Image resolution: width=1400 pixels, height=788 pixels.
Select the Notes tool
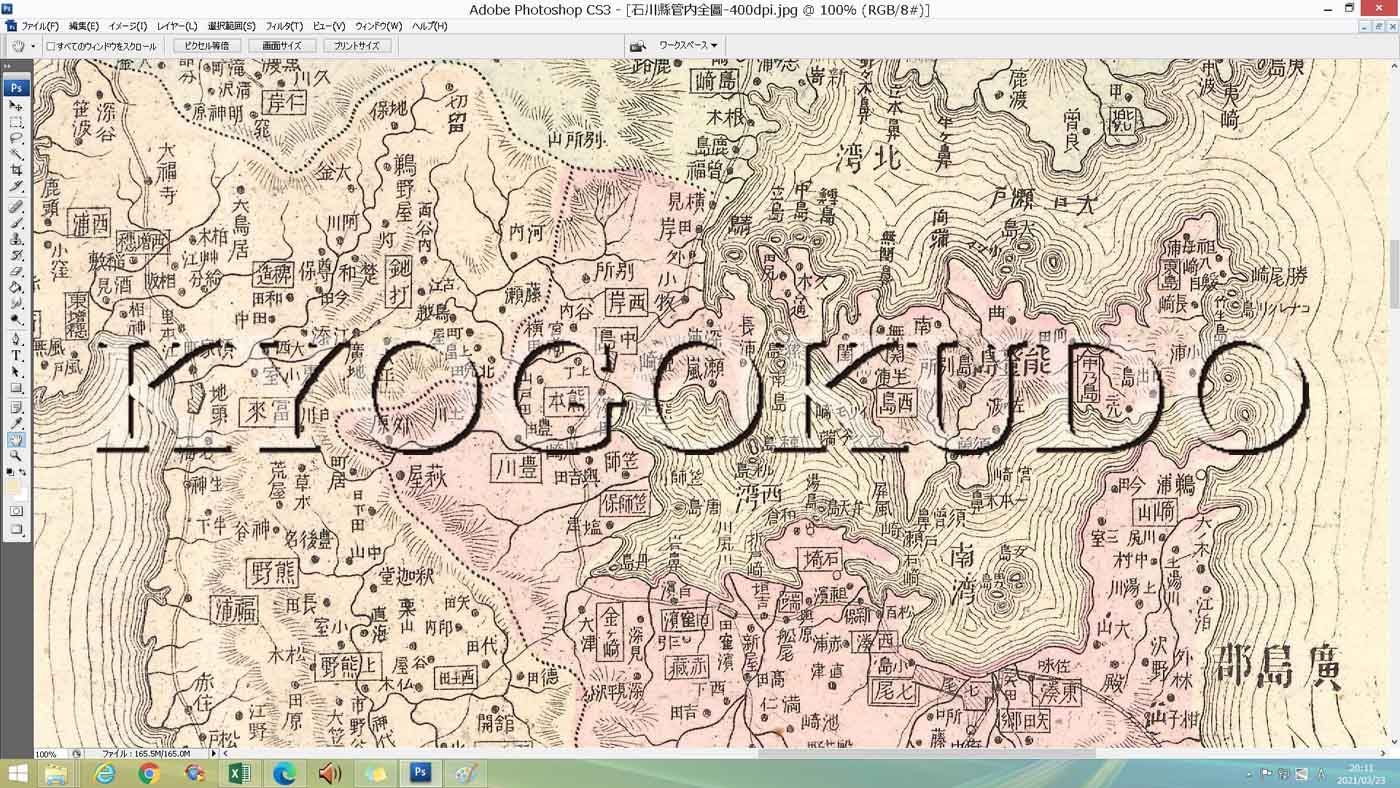[16, 407]
